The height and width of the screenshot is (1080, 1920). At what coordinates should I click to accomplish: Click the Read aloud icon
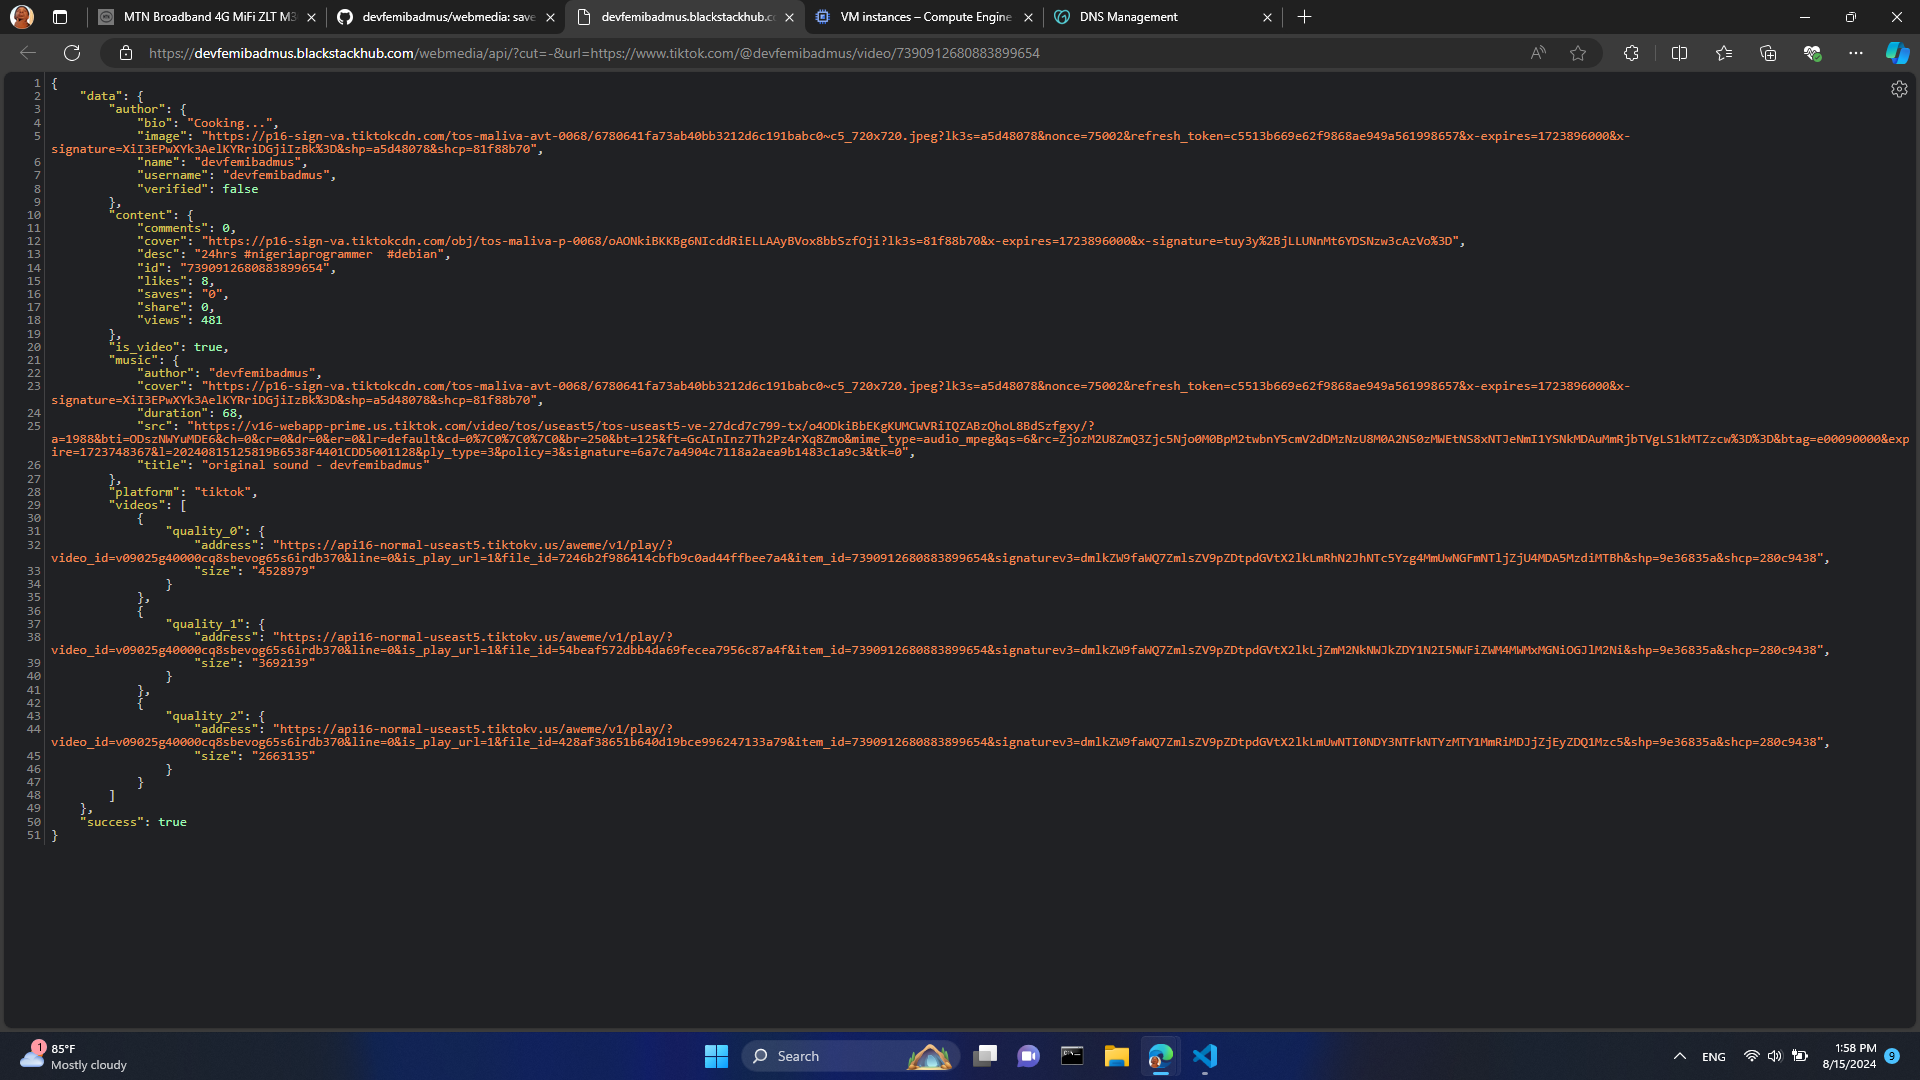pos(1538,53)
